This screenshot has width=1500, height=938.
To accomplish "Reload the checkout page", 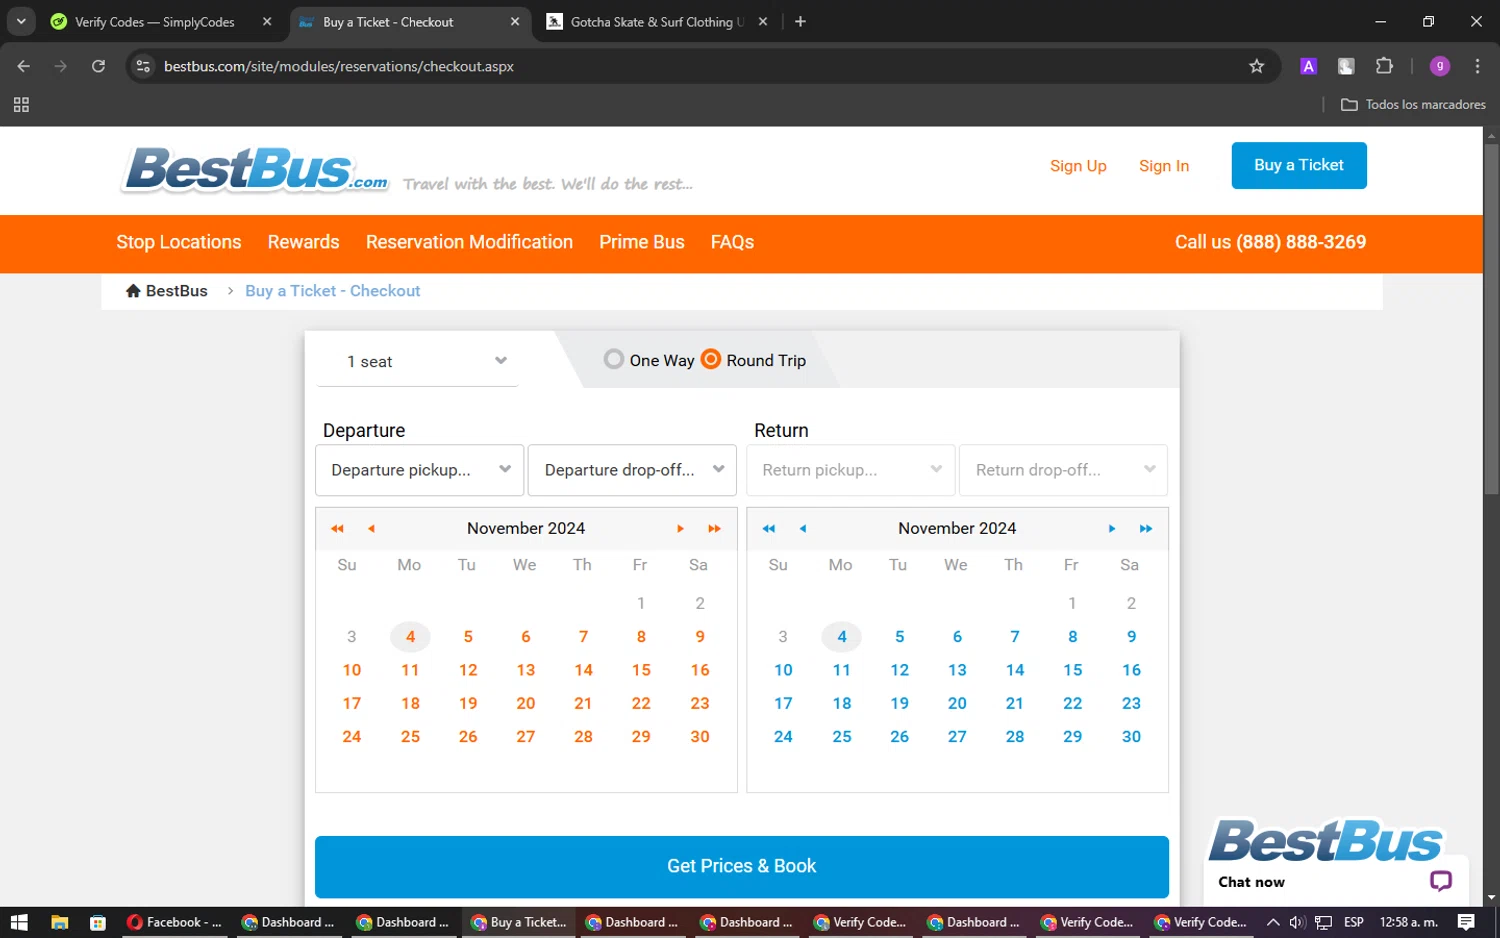I will pyautogui.click(x=98, y=66).
